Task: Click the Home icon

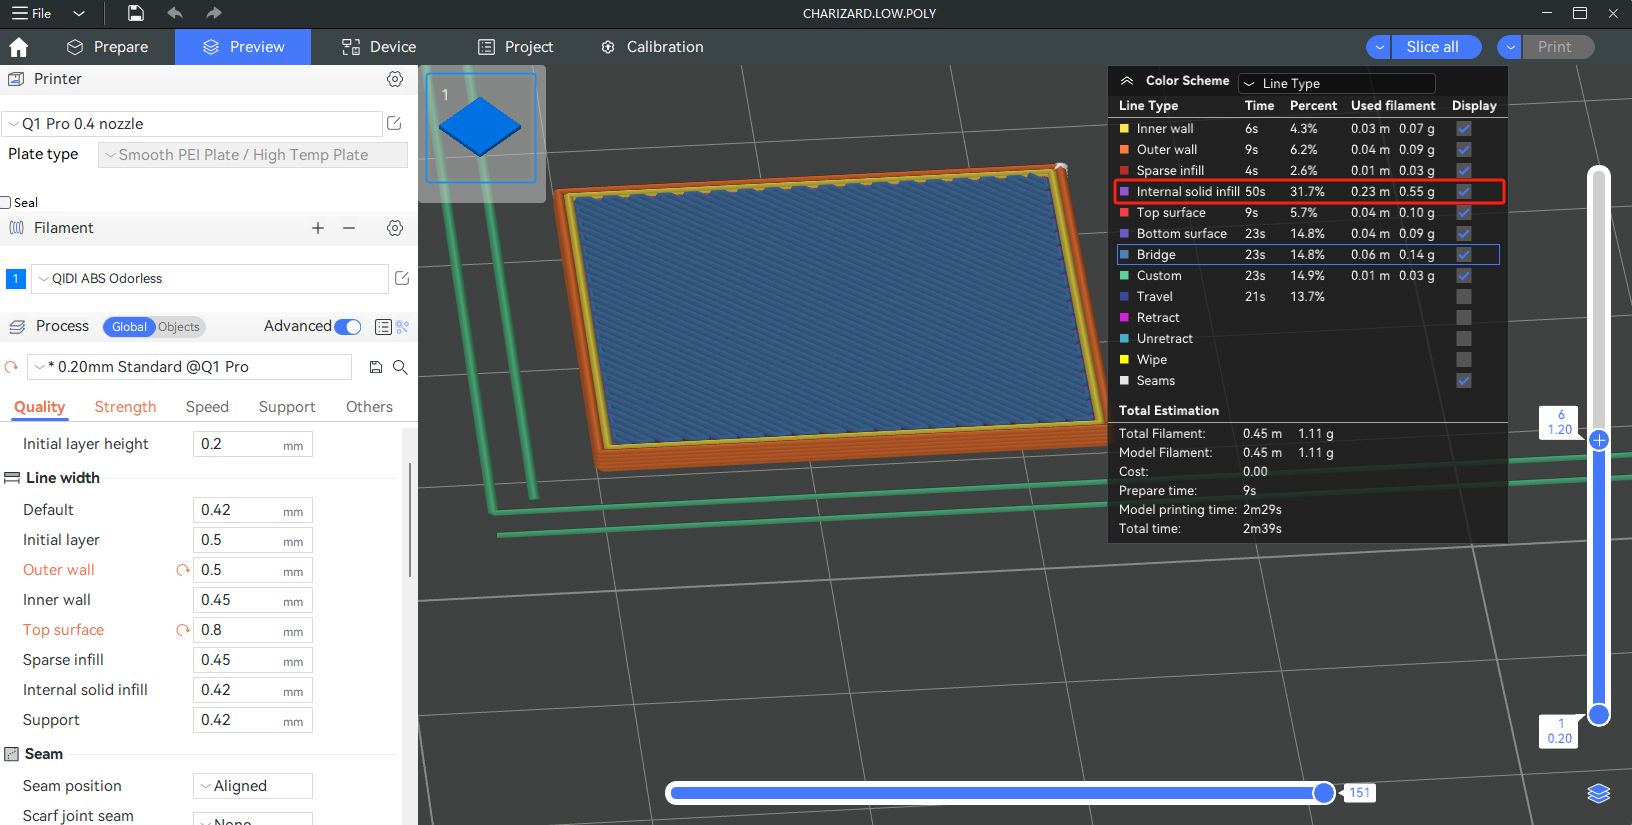Action: click(18, 47)
